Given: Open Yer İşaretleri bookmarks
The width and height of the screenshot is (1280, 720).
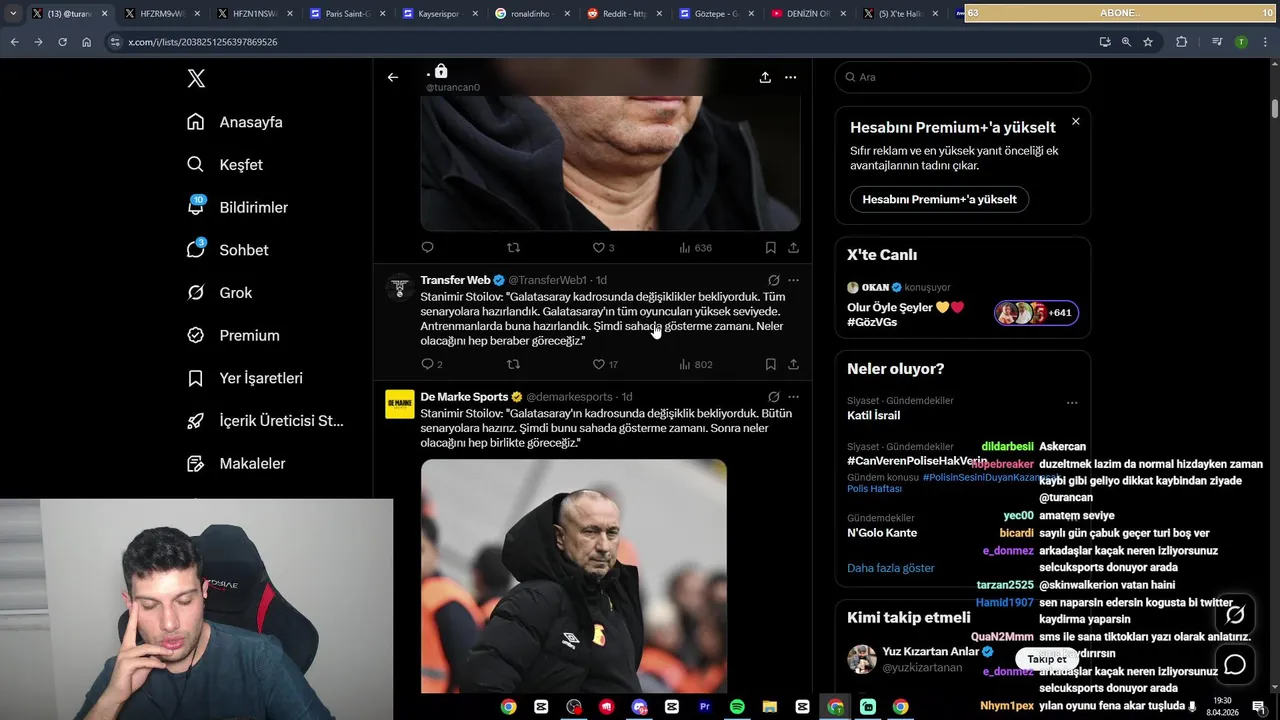Looking at the screenshot, I should (x=244, y=378).
